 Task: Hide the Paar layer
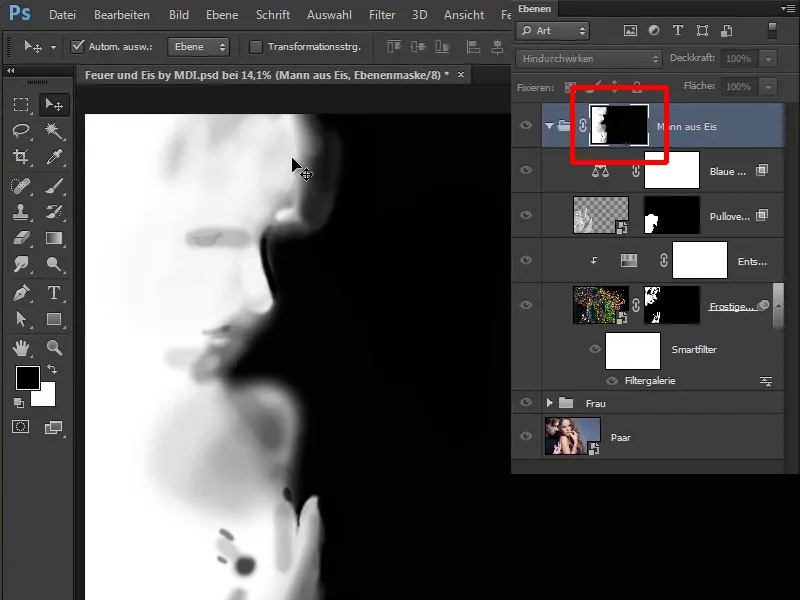pyautogui.click(x=526, y=436)
